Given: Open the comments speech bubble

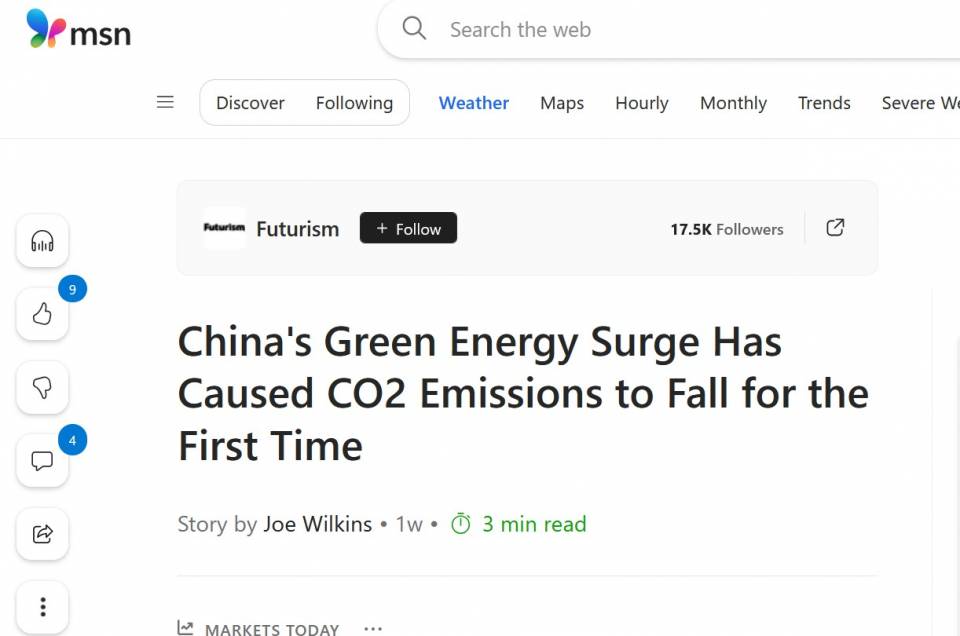Looking at the screenshot, I should [x=42, y=461].
